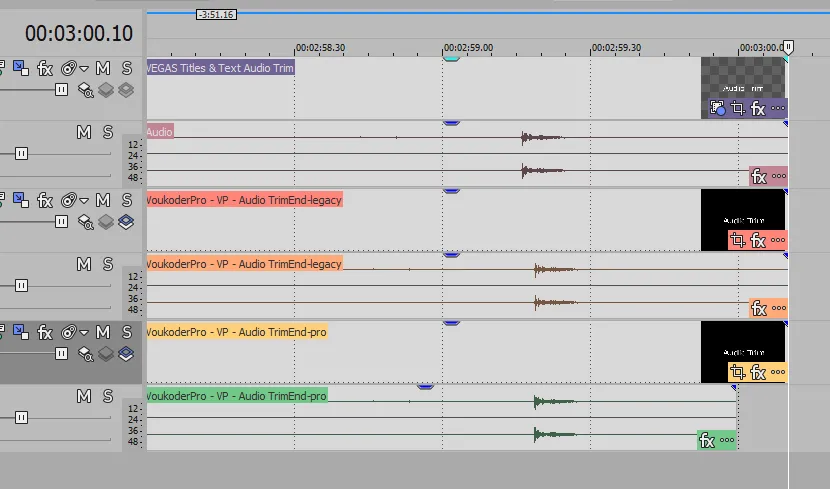Open Track FX on the TrimEnd-legacy video track
This screenshot has width=830, height=489.
[45, 201]
